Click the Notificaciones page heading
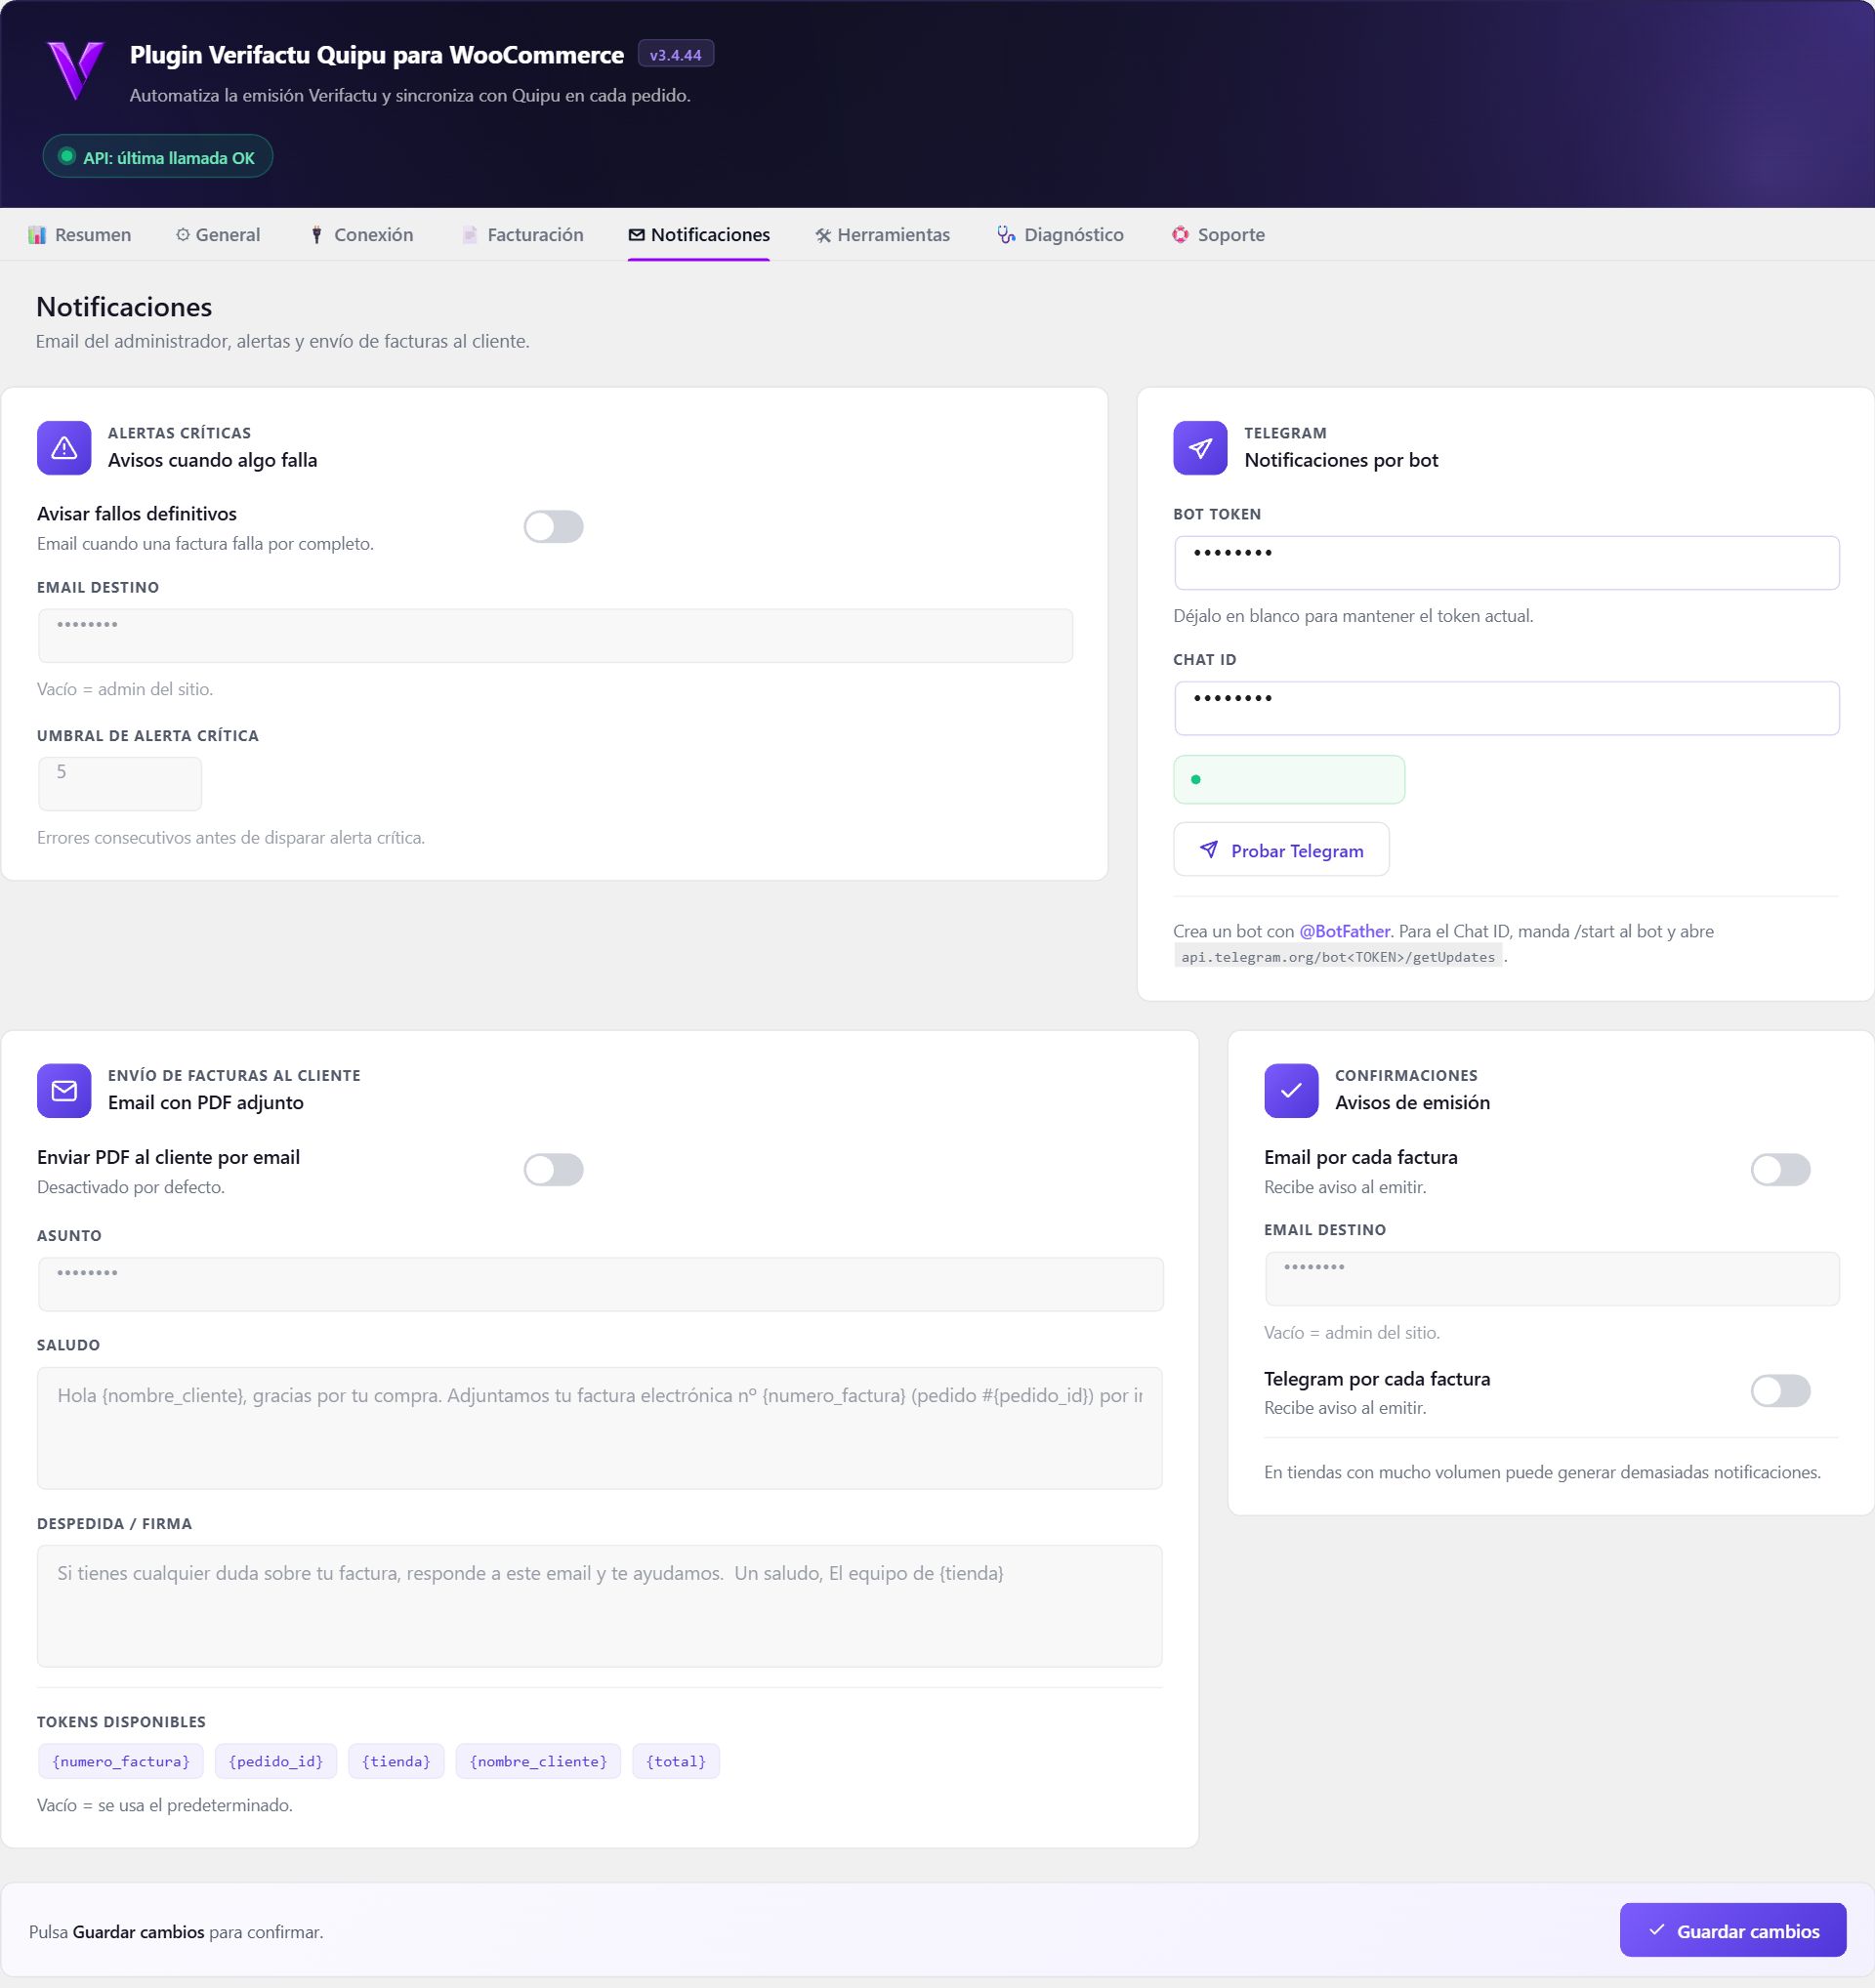Screen dimensions: 1875x1988 (124, 306)
